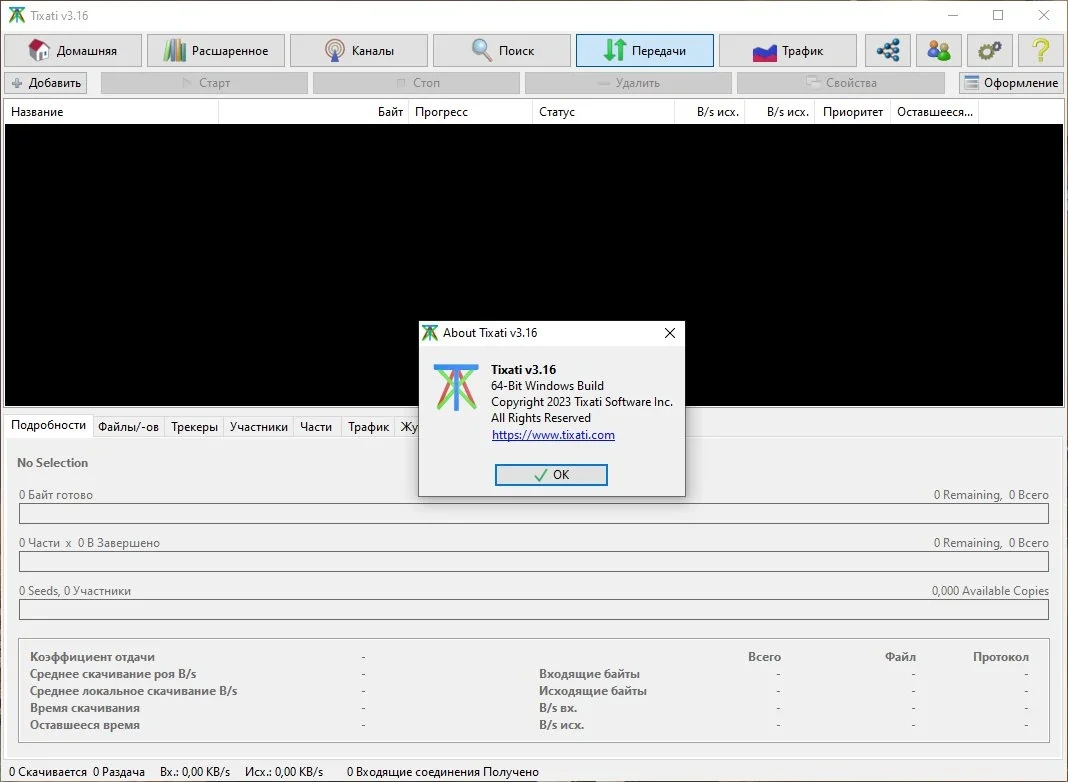Switch to the Участники tab

tap(259, 427)
